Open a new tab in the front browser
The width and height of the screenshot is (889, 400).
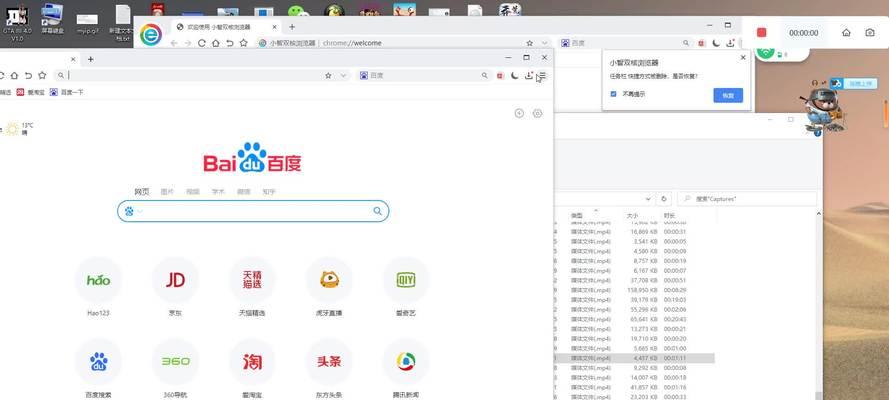click(x=90, y=59)
